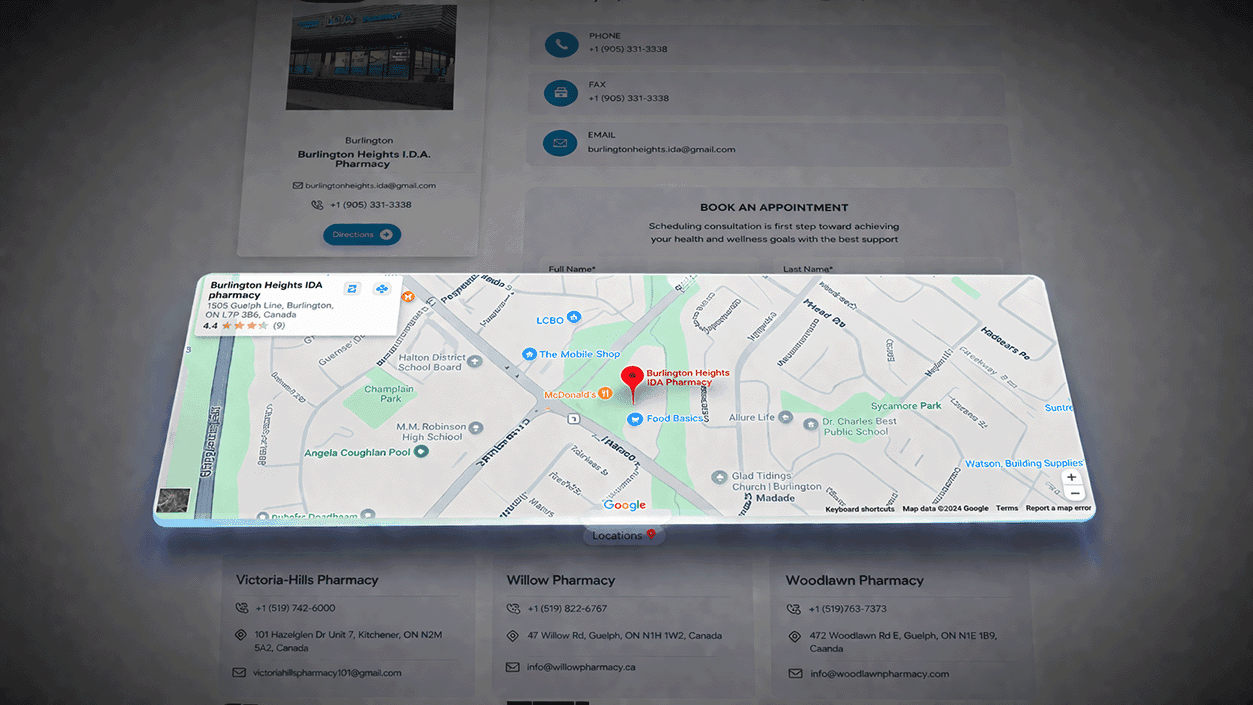Select M.M. Robinson High School marker
This screenshot has width=1253, height=705.
(476, 428)
